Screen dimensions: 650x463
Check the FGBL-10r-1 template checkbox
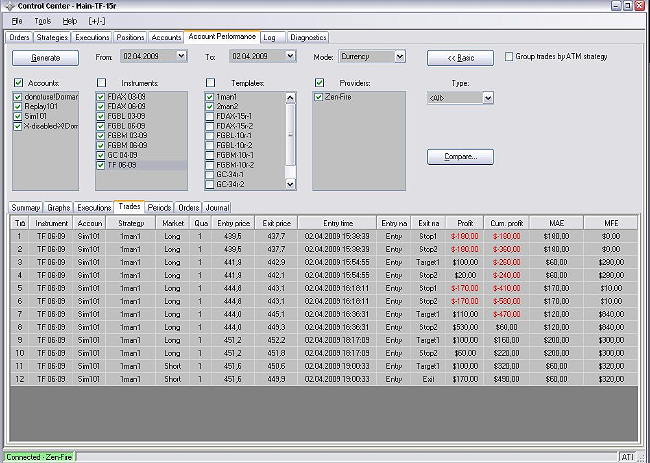point(209,137)
